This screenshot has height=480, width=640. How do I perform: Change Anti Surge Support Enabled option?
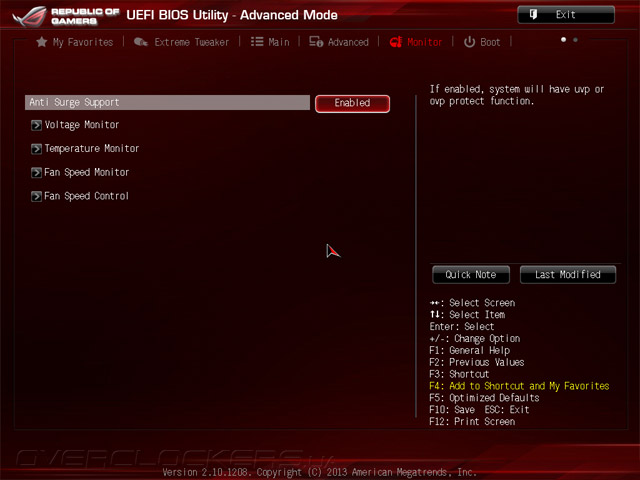point(352,103)
